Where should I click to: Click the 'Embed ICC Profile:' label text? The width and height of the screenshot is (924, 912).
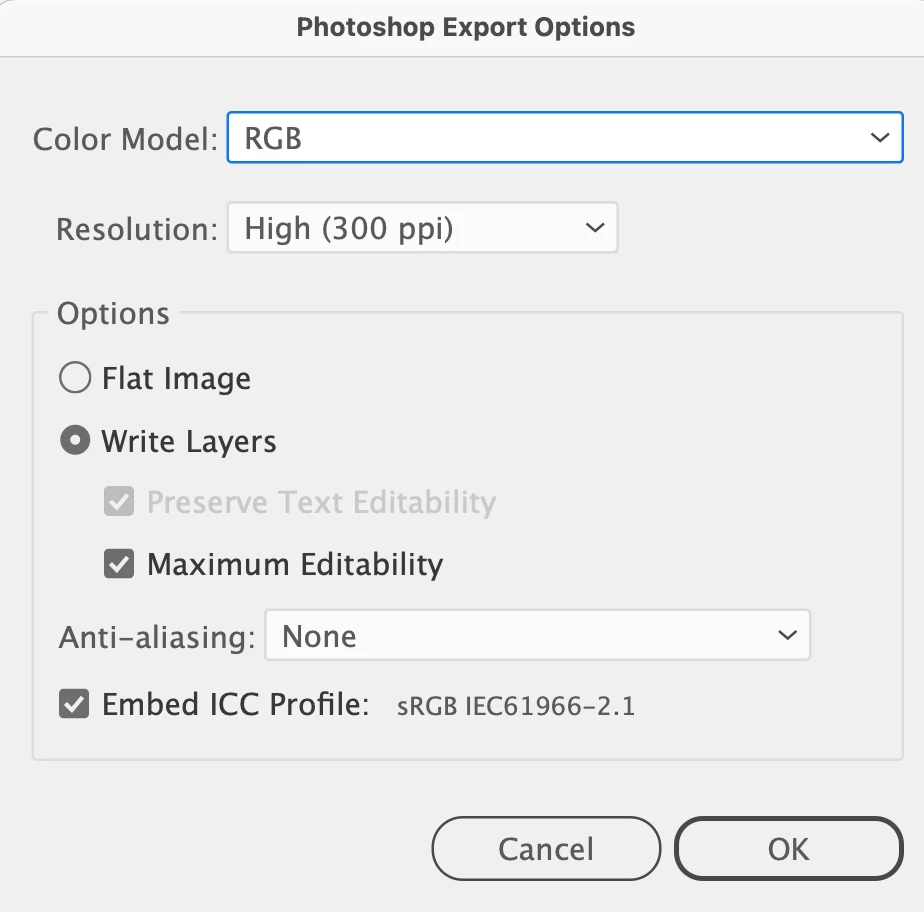tap(236, 704)
